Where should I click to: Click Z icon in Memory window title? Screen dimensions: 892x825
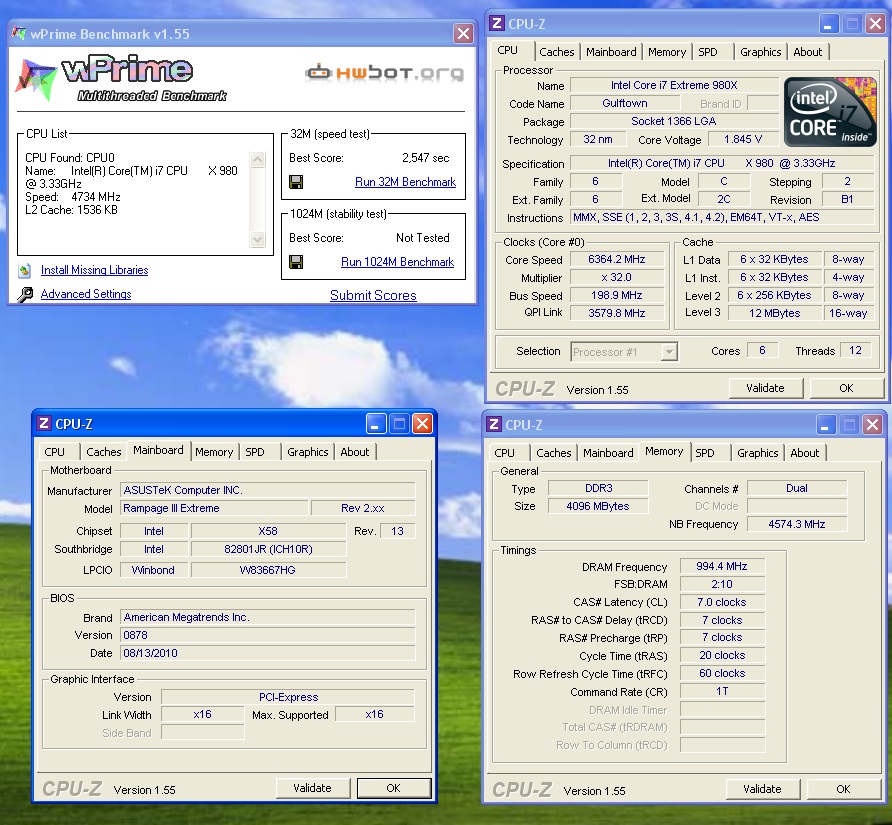(x=494, y=424)
